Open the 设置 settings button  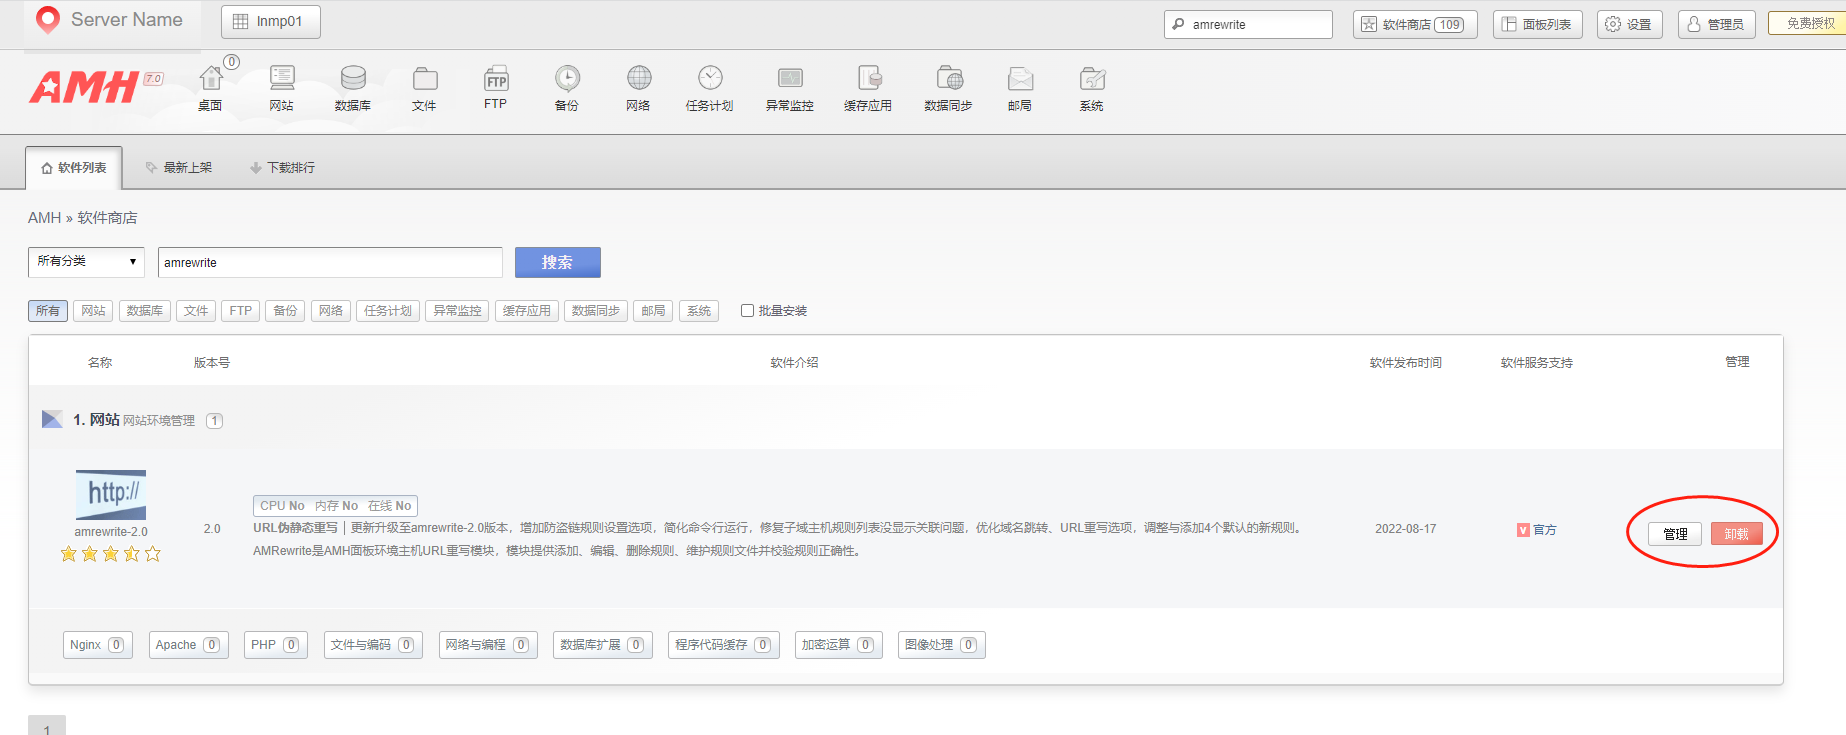pyautogui.click(x=1630, y=24)
